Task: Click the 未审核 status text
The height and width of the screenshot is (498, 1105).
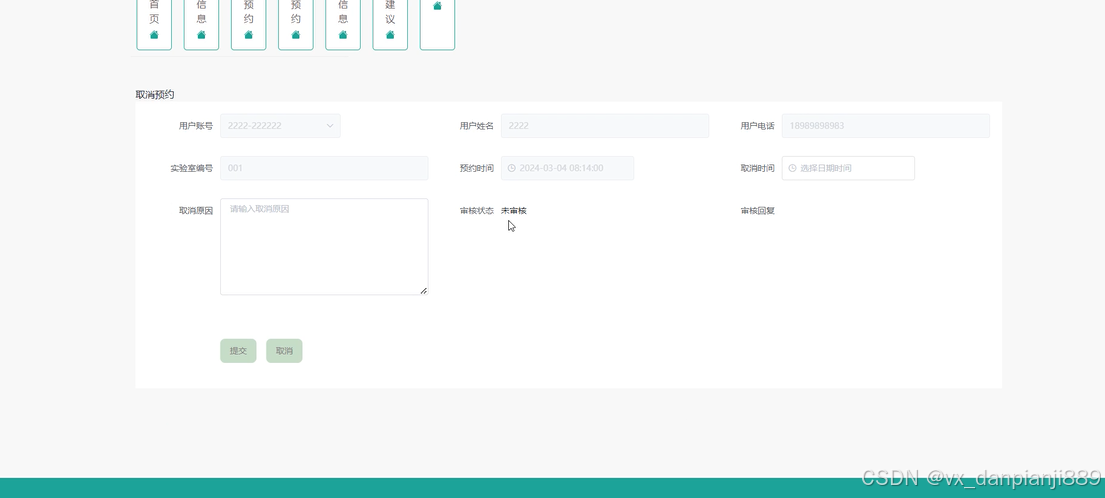Action: tap(514, 211)
